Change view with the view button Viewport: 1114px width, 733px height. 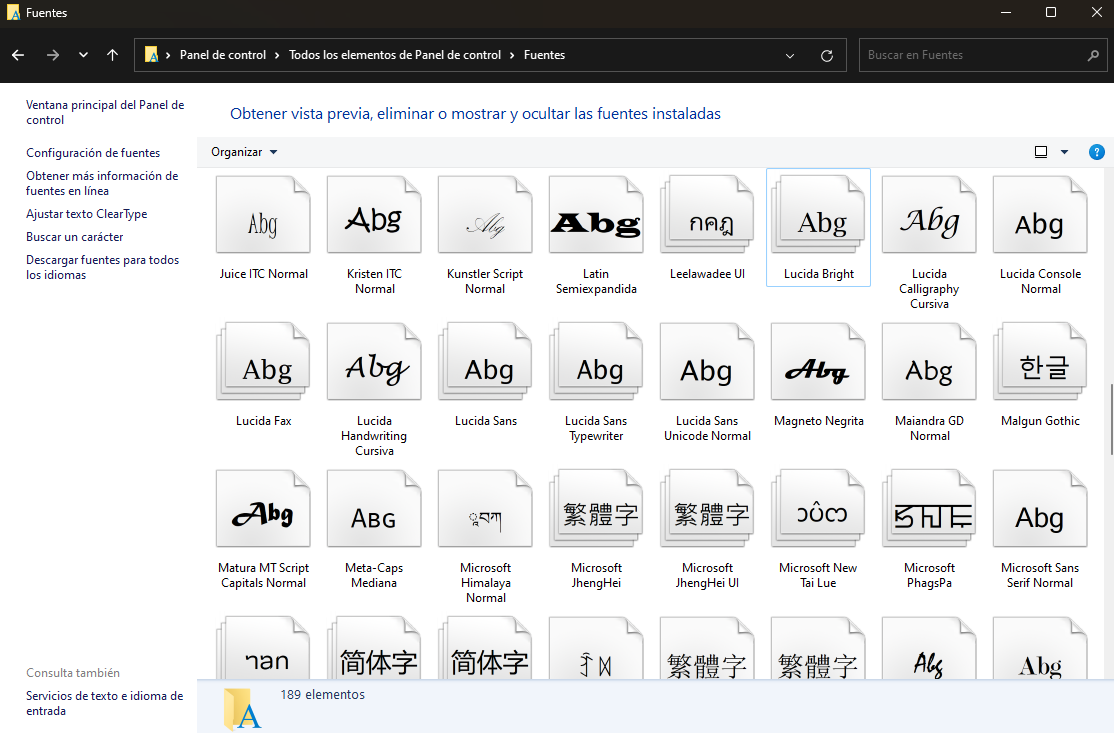[x=1041, y=152]
